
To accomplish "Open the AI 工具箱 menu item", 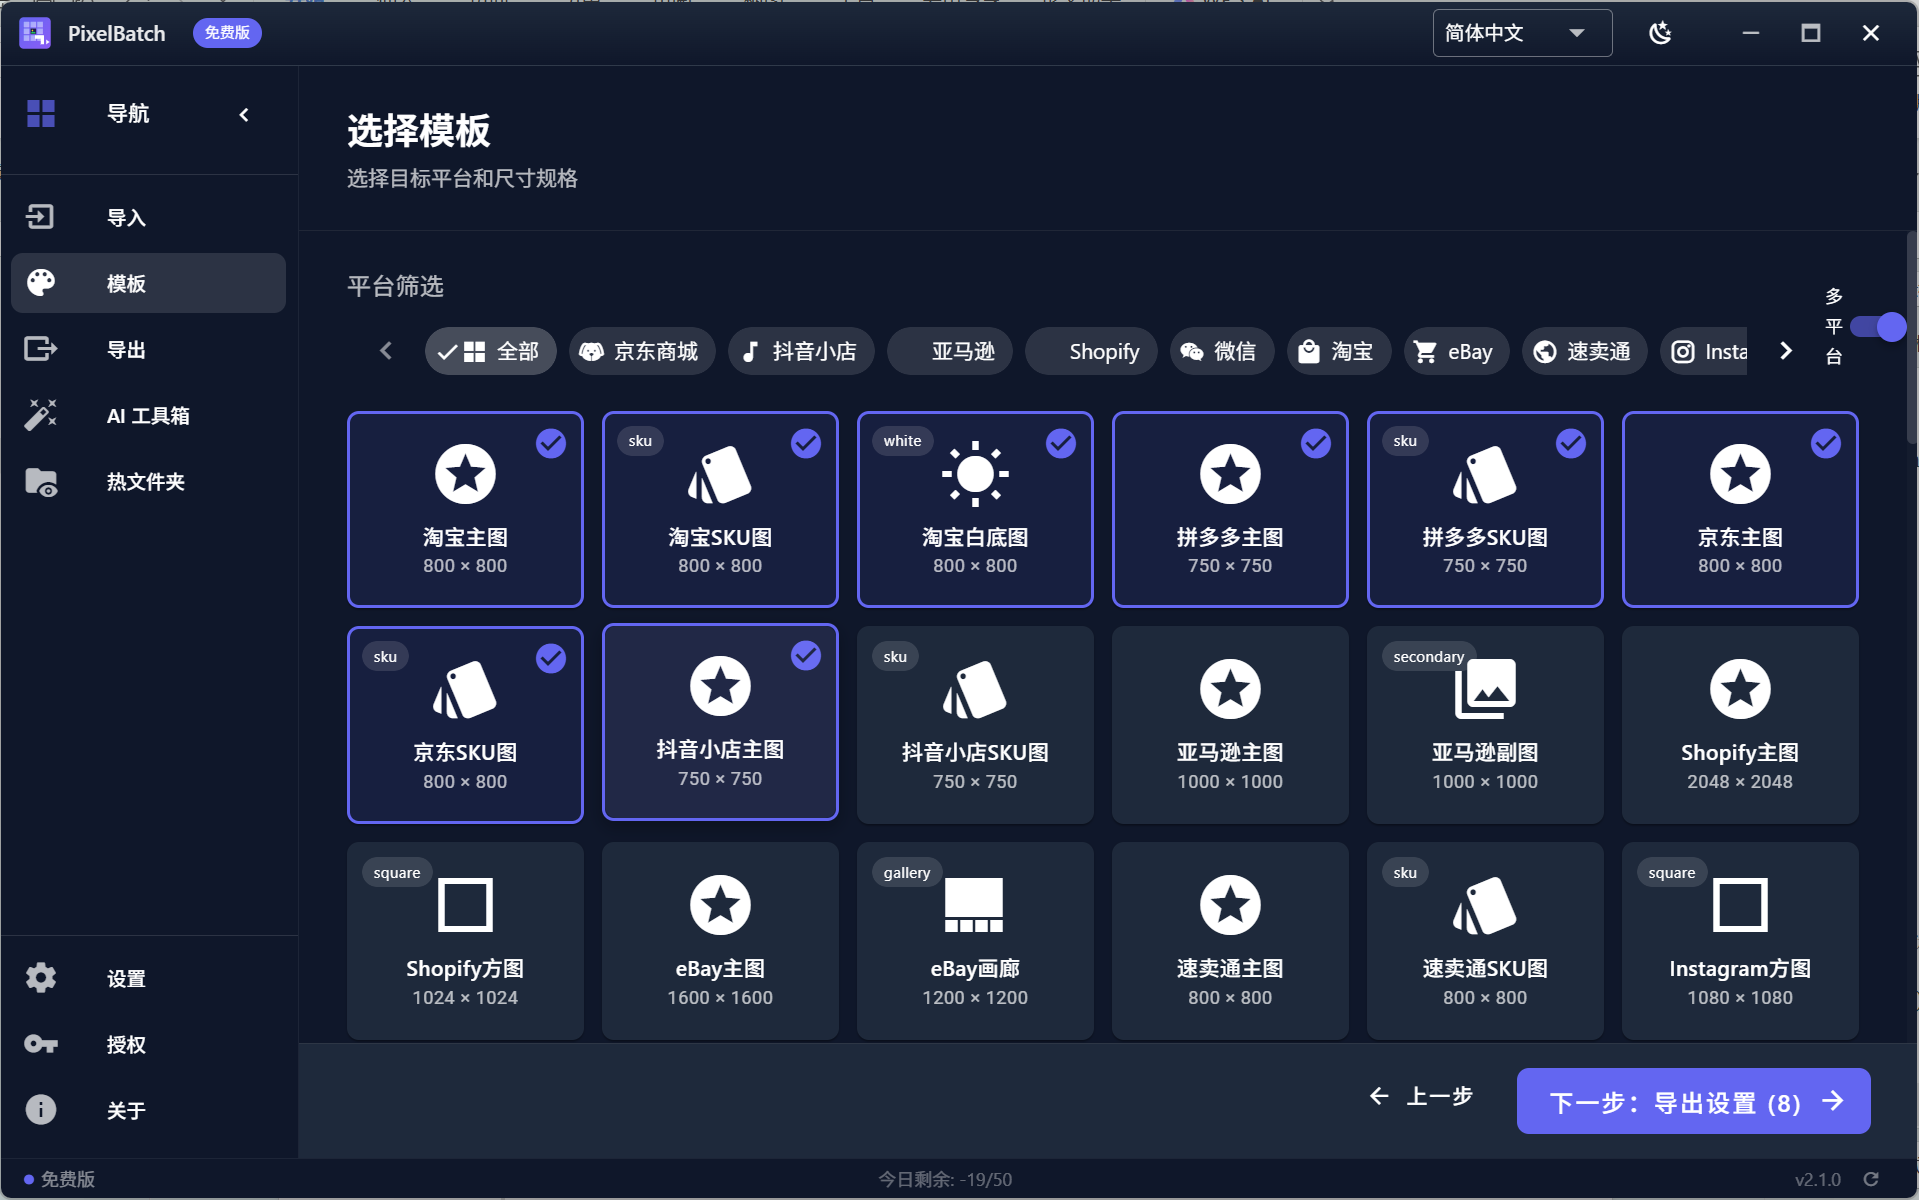I will click(148, 415).
